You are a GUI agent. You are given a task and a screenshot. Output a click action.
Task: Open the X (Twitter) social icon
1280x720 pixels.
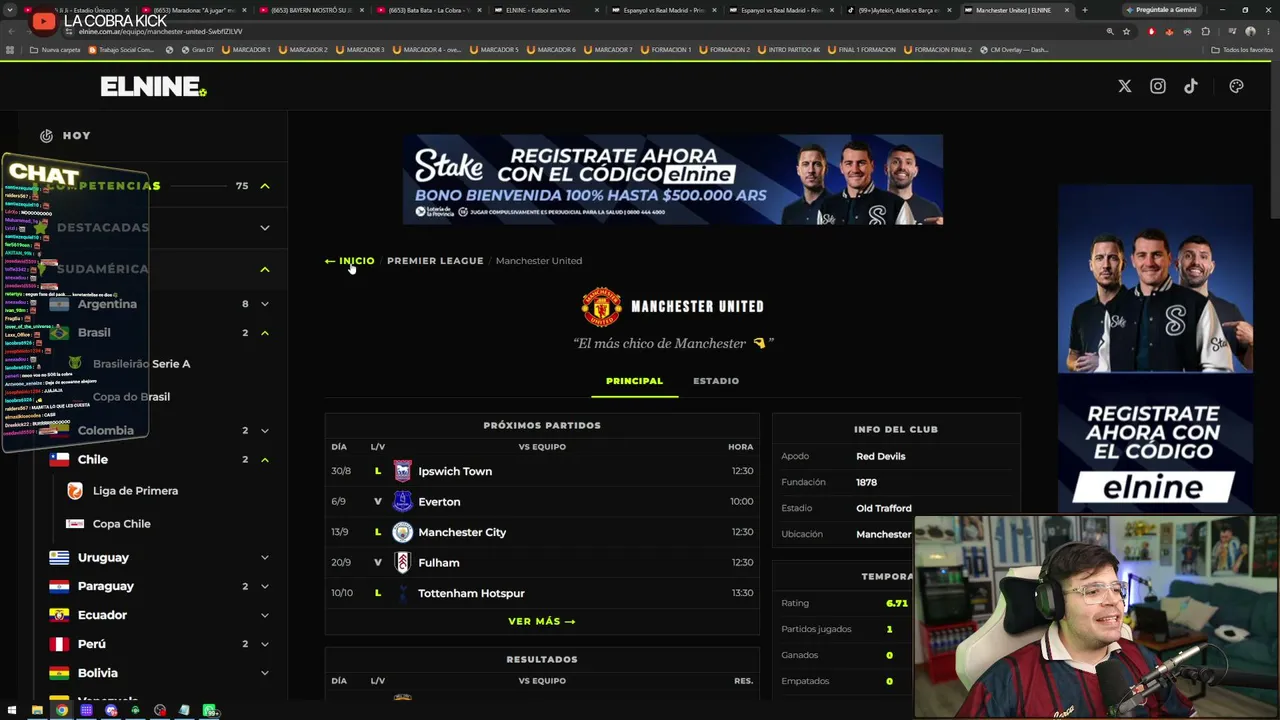coord(1125,86)
